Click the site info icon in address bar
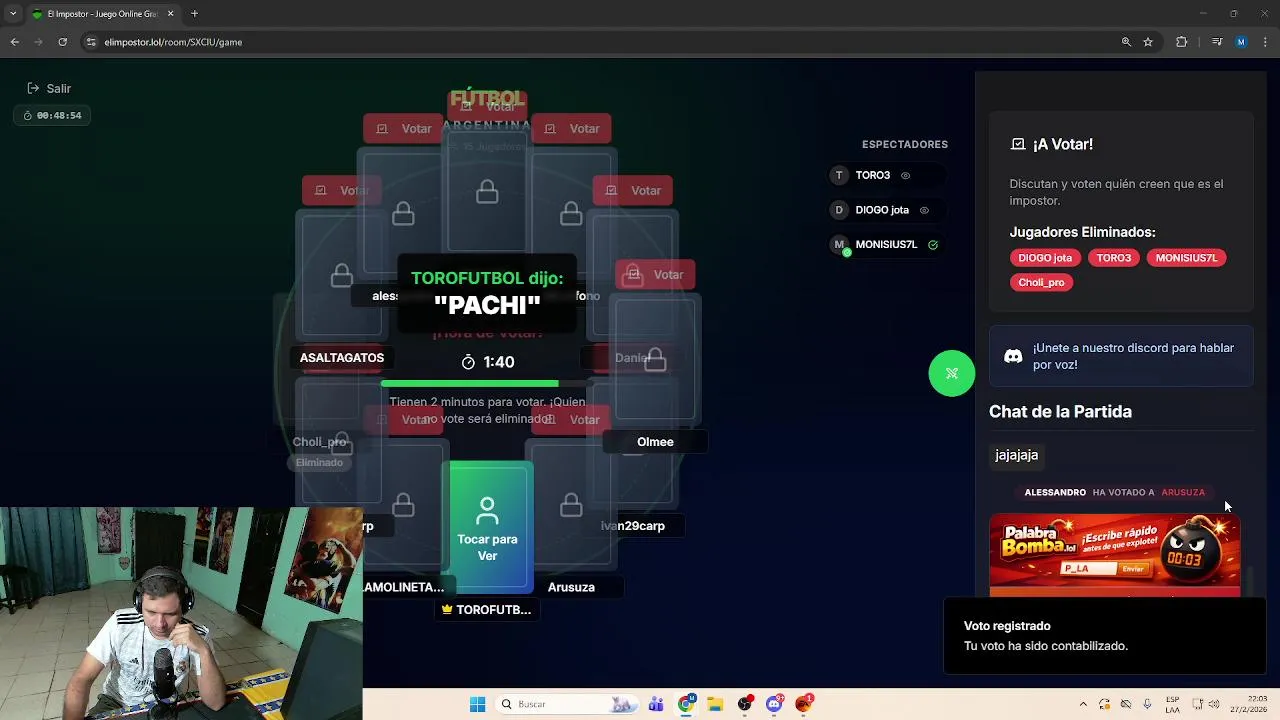This screenshot has height=720, width=1280. click(91, 42)
